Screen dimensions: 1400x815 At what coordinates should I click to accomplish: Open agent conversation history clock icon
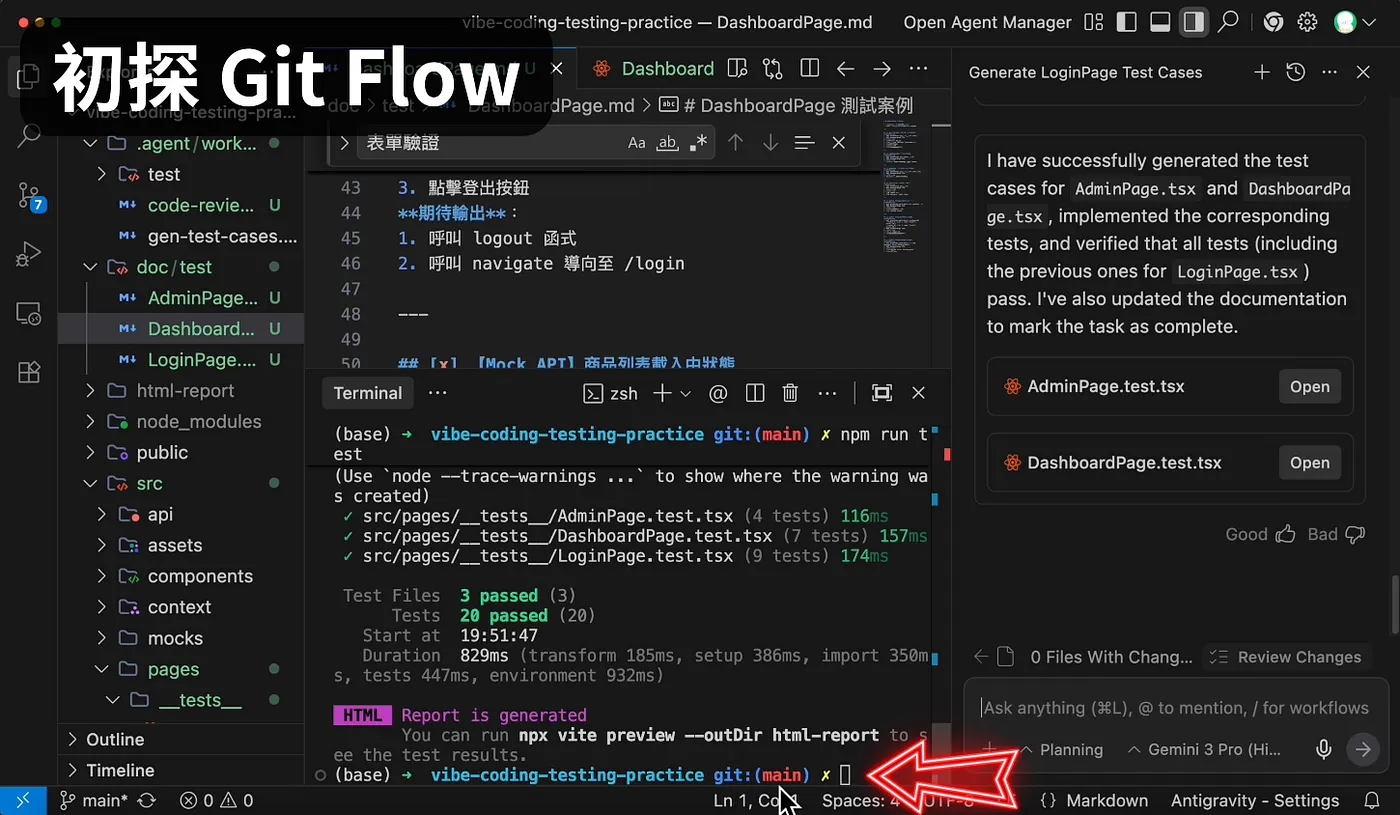(1296, 72)
